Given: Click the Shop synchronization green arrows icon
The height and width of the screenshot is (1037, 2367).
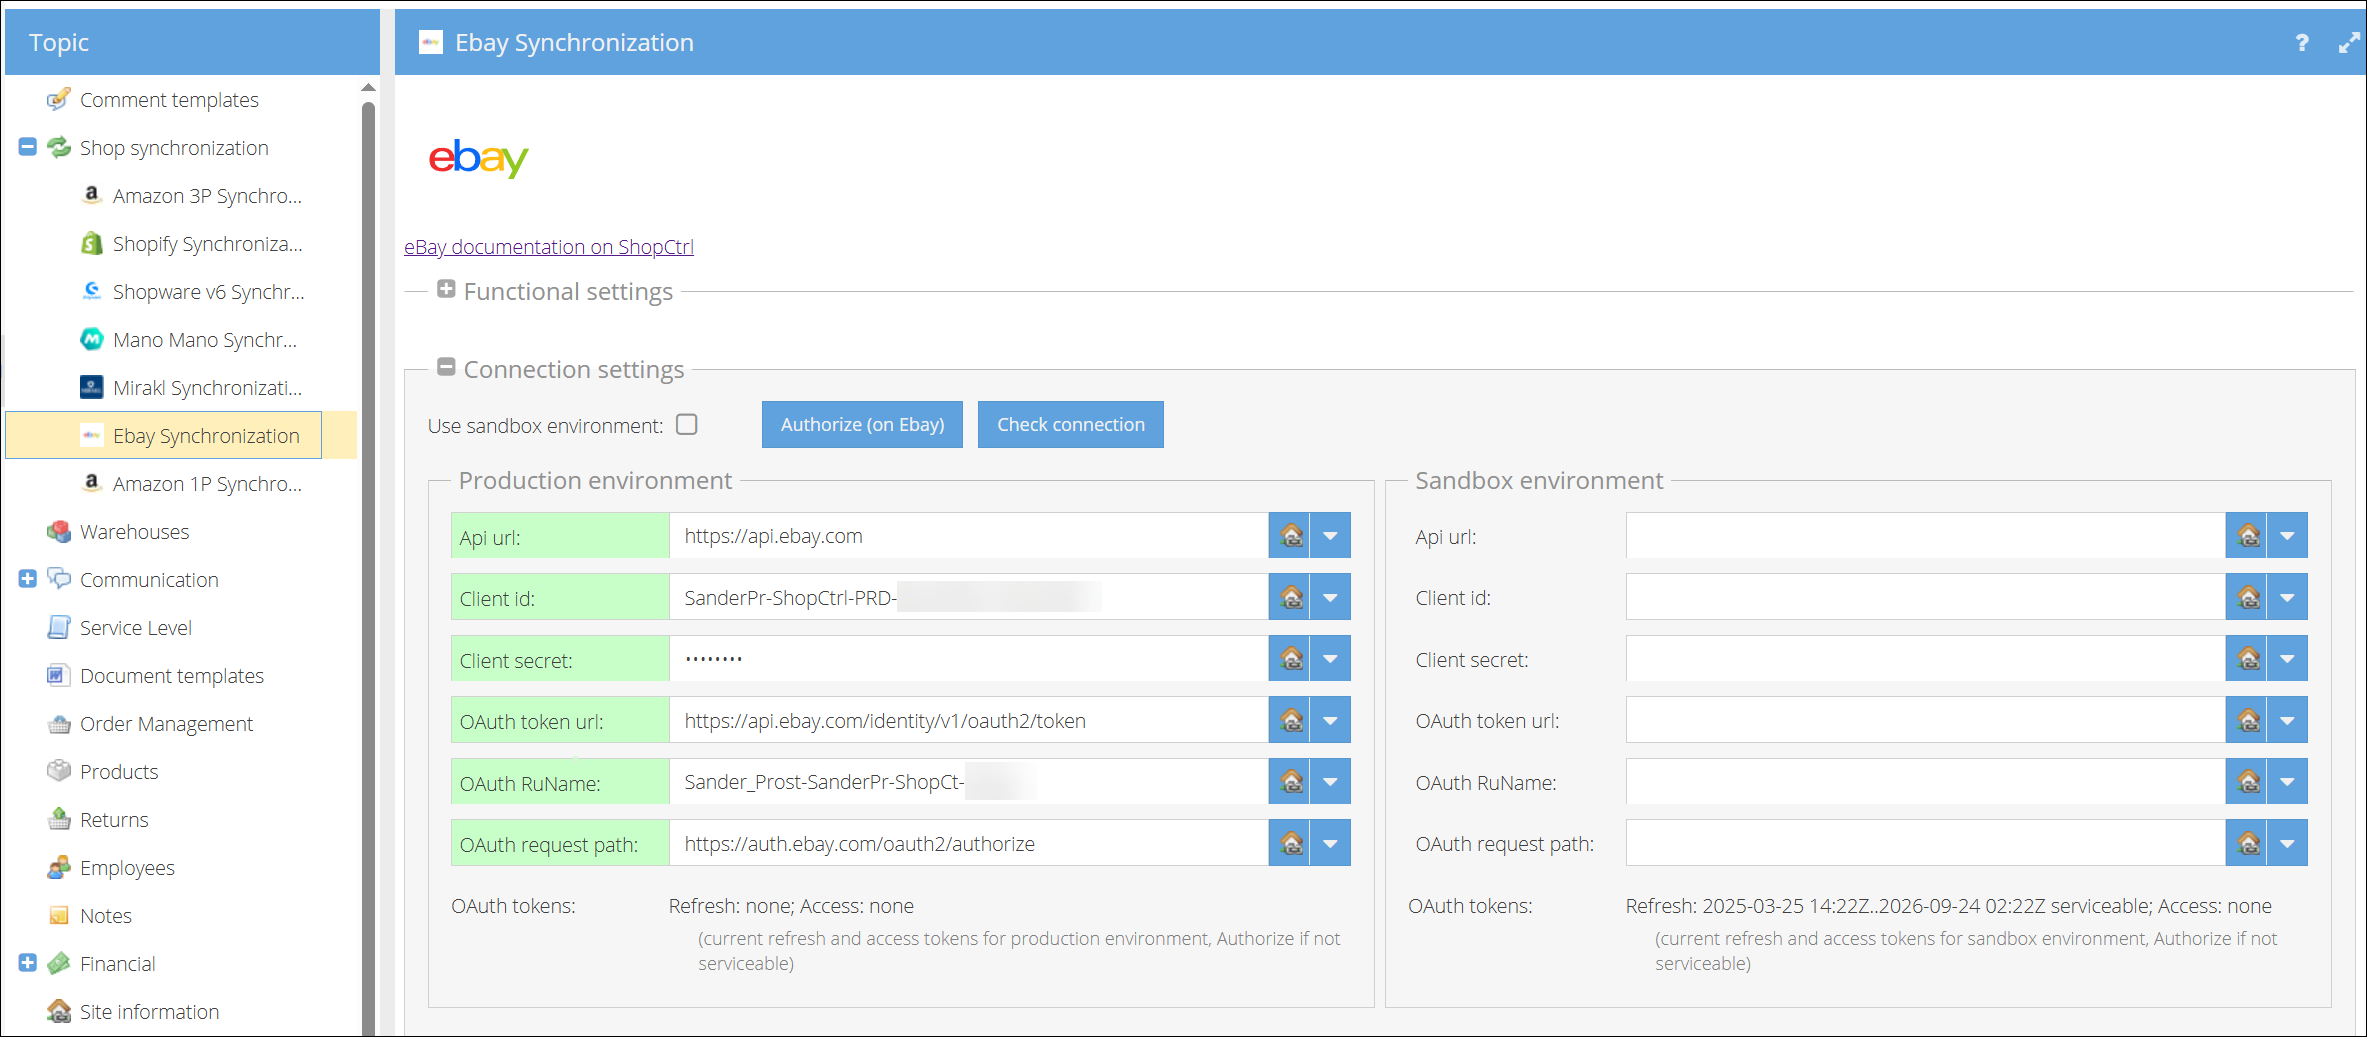Looking at the screenshot, I should point(59,147).
